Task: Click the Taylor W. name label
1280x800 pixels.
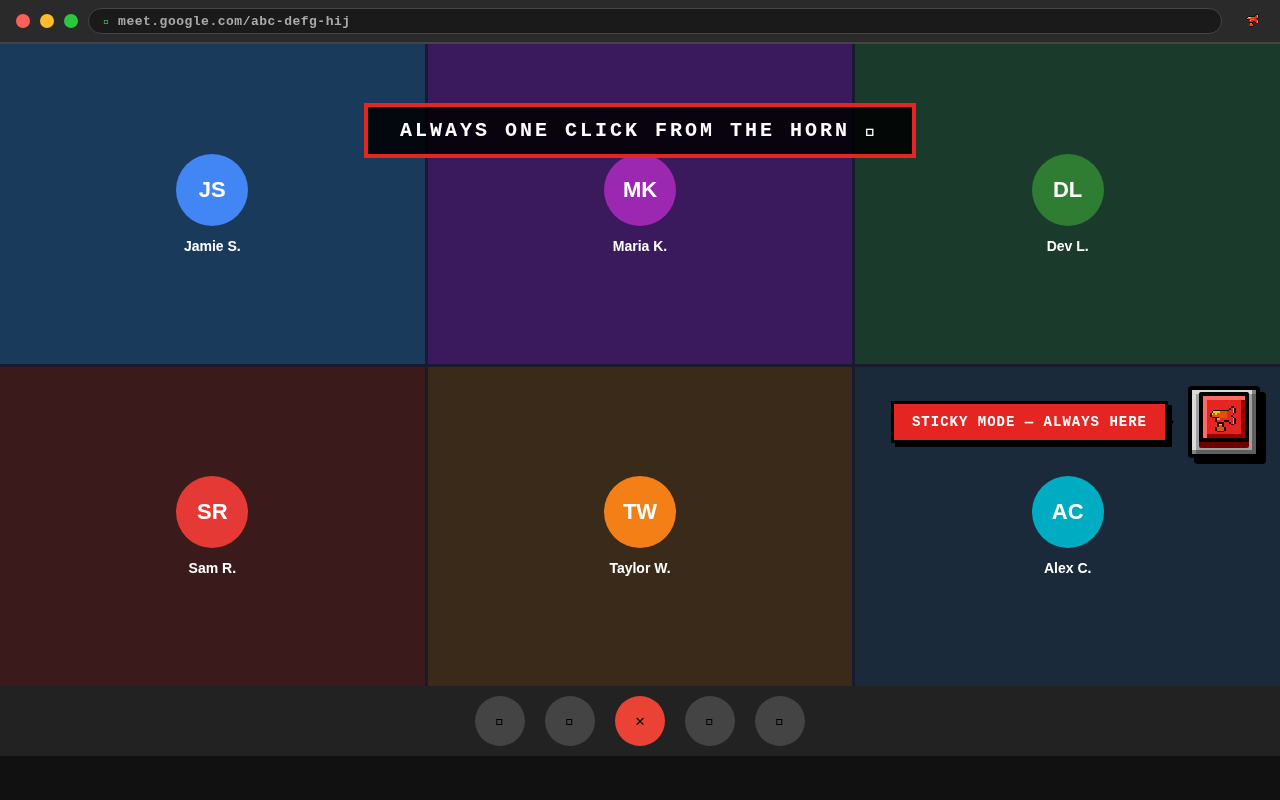Action: point(640,568)
